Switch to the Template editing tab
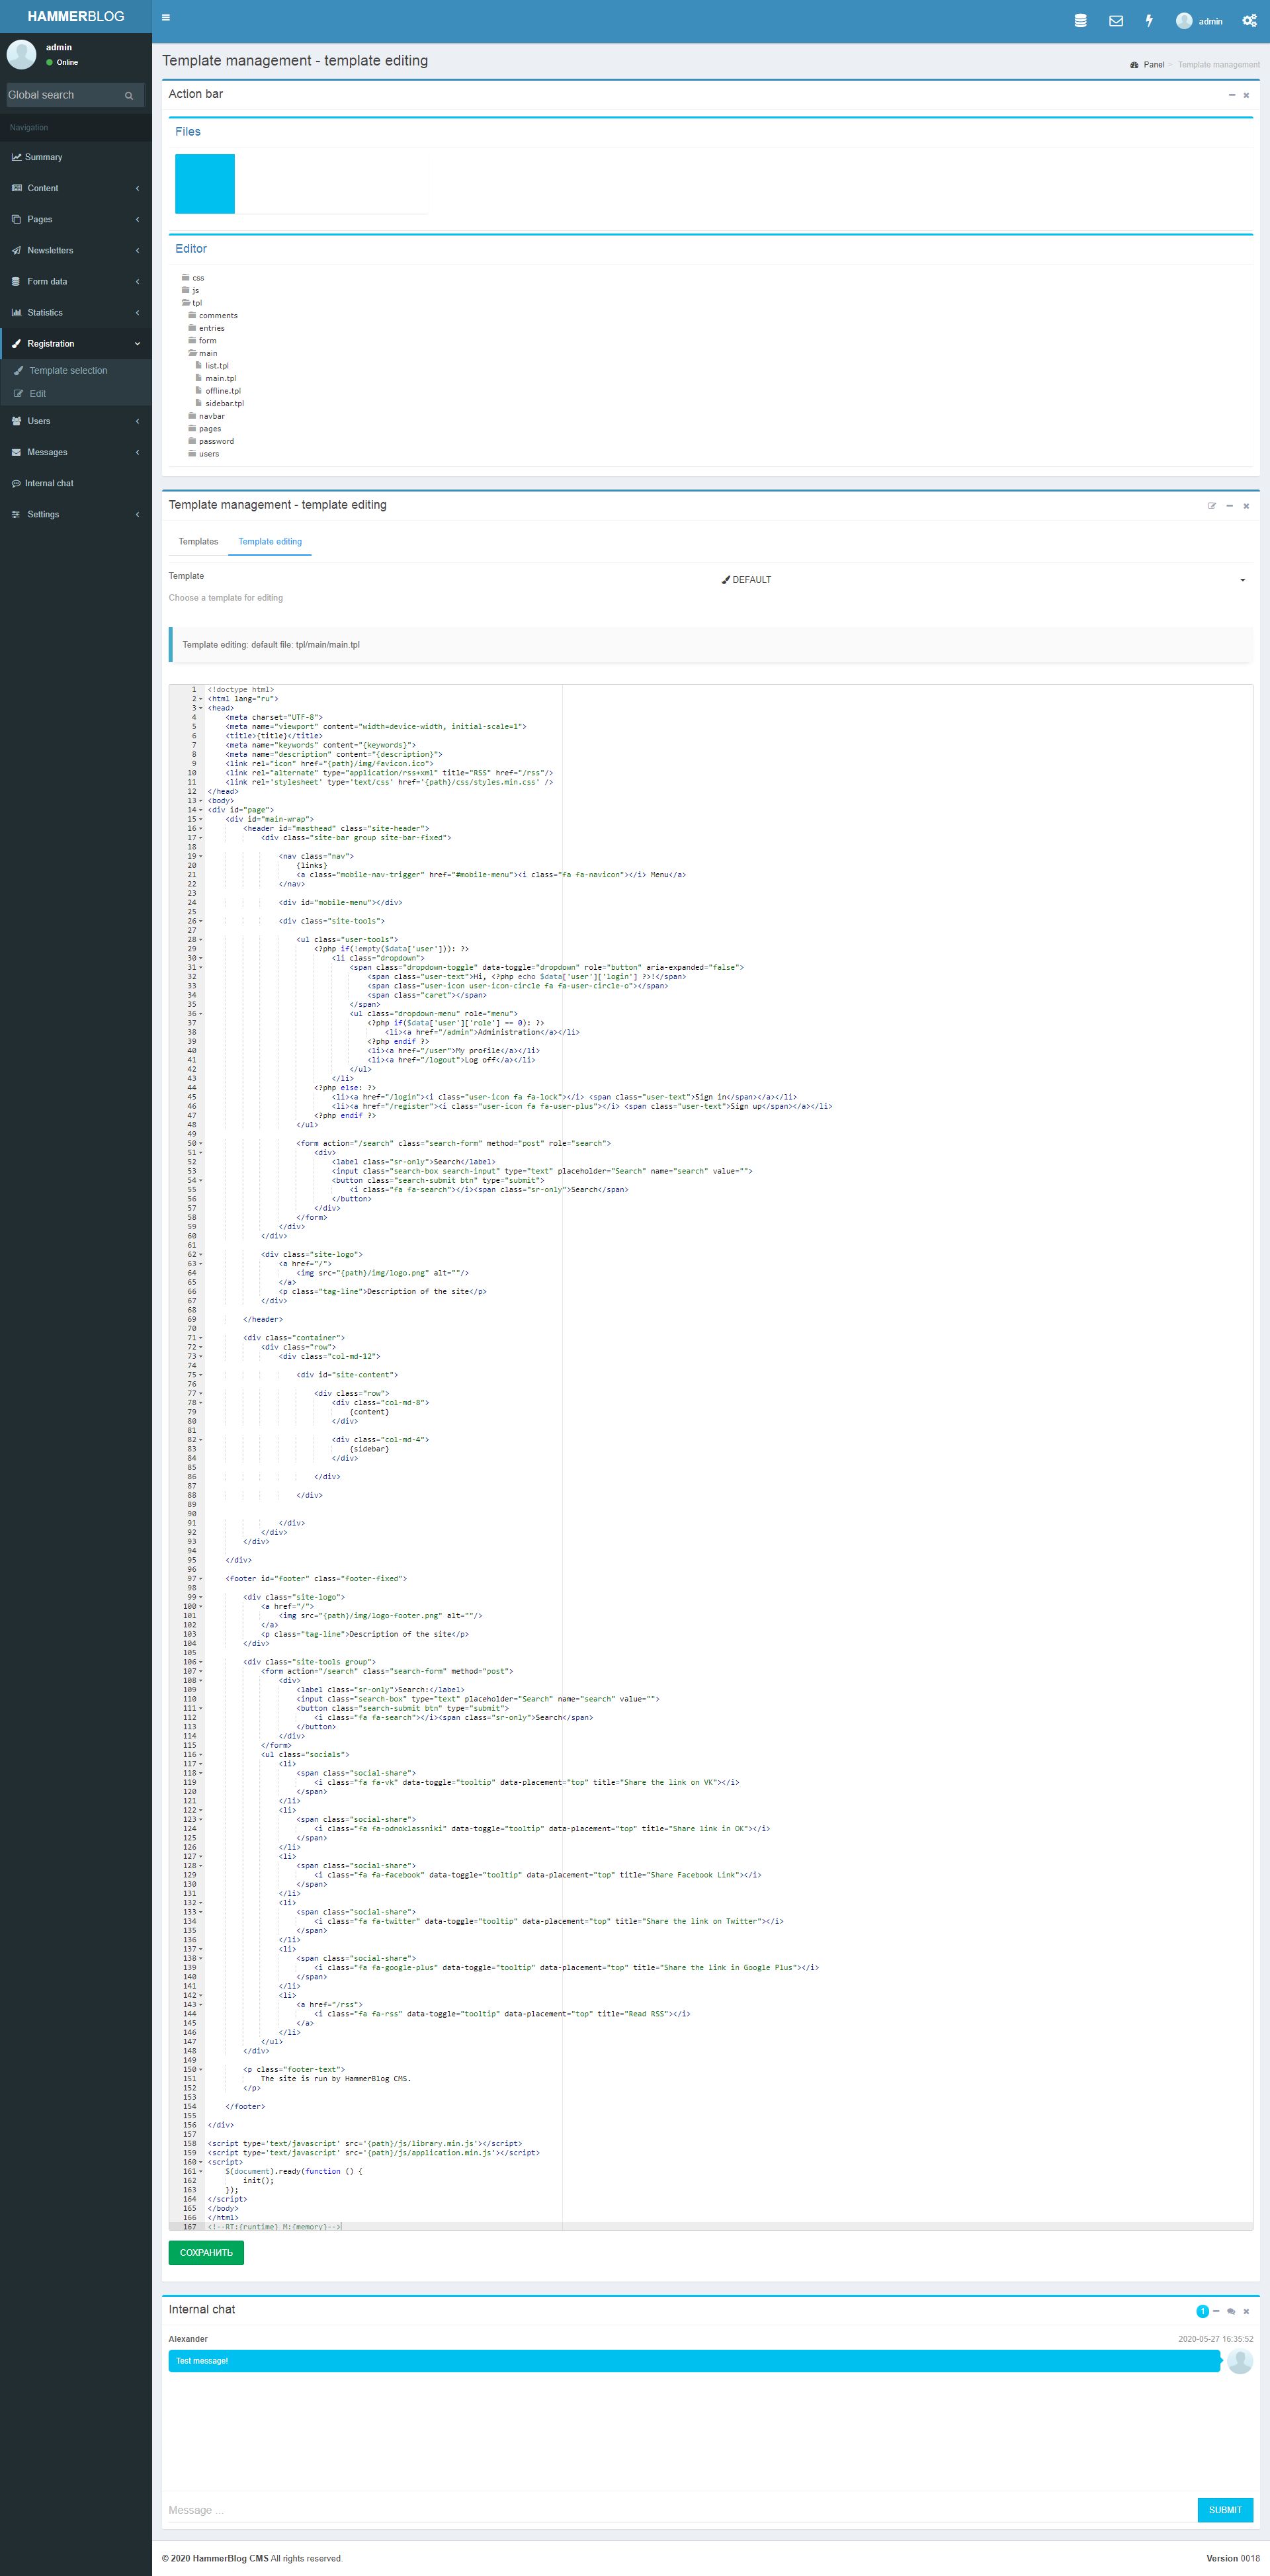This screenshot has height=2576, width=1270. click(x=270, y=541)
